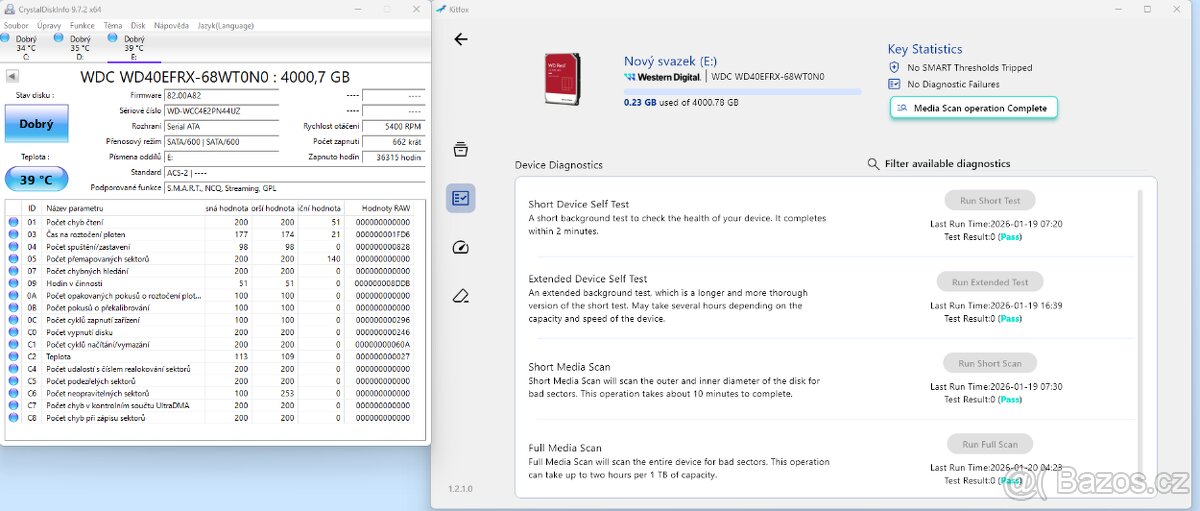Open the Soubor menu
The height and width of the screenshot is (511, 1200).
tap(16, 25)
